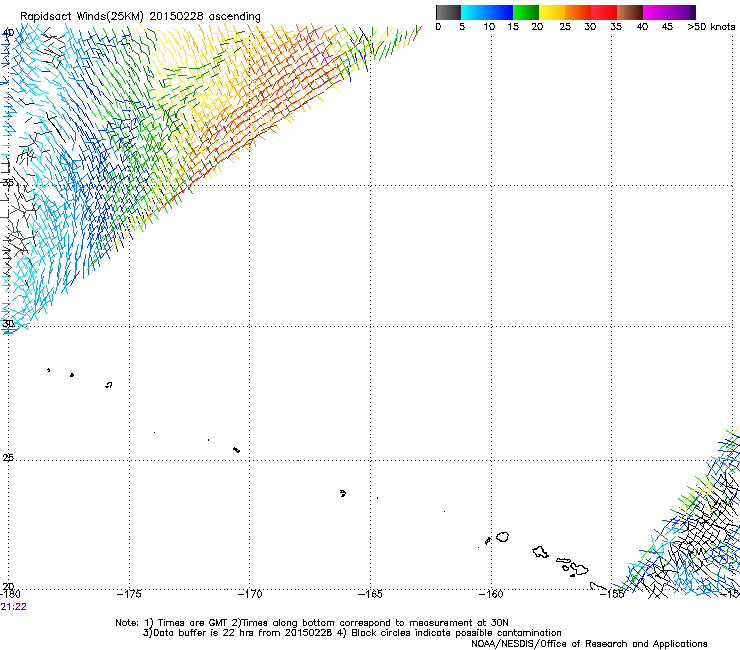740x650 pixels.
Task: Click the -160 longitude axis label
Action: click(491, 594)
